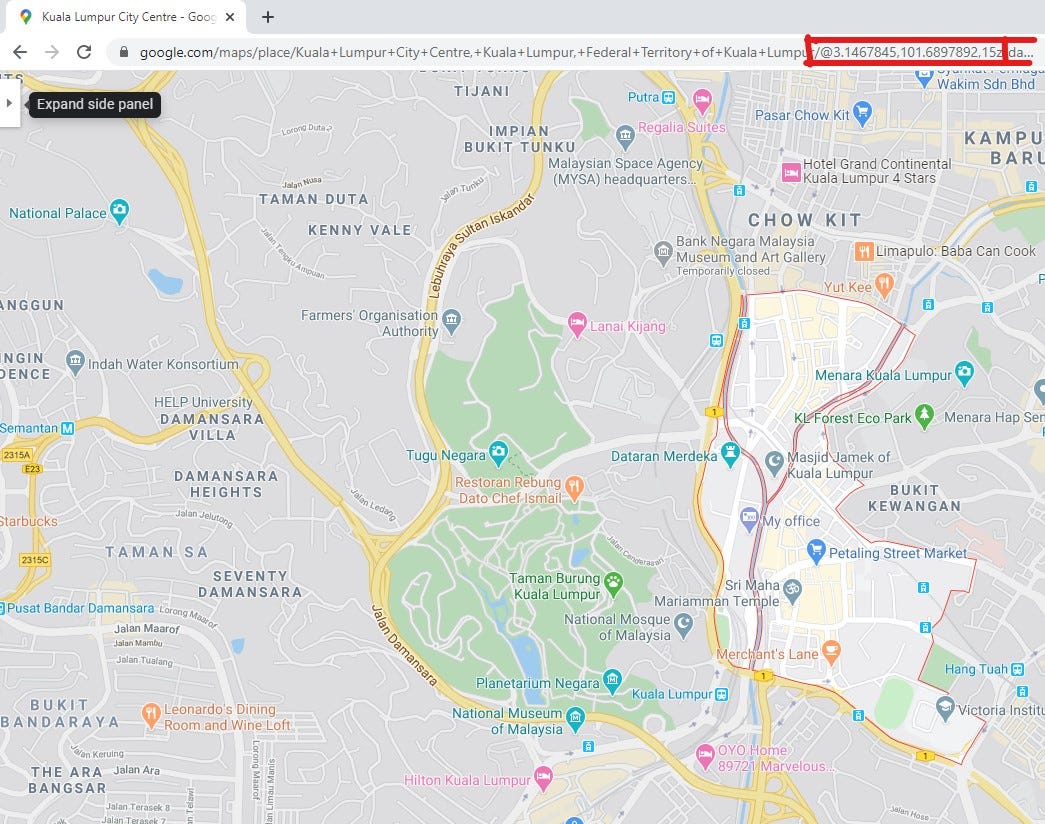Expand the side panel arrow
This screenshot has height=824, width=1045.
(x=9, y=103)
